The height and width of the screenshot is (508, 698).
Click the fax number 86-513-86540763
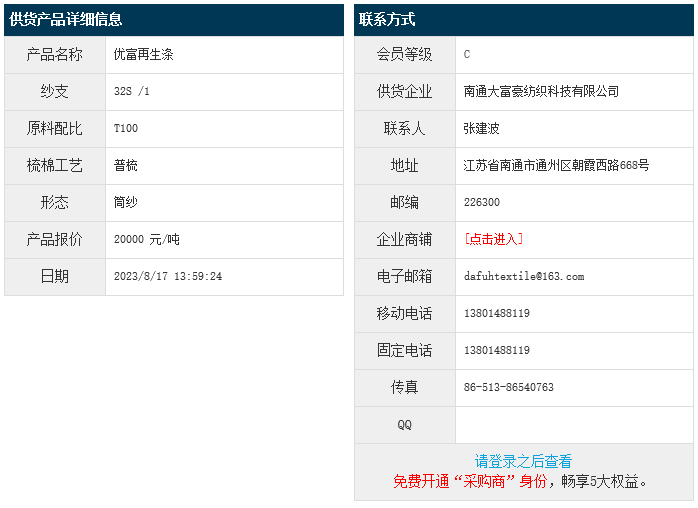pos(509,387)
